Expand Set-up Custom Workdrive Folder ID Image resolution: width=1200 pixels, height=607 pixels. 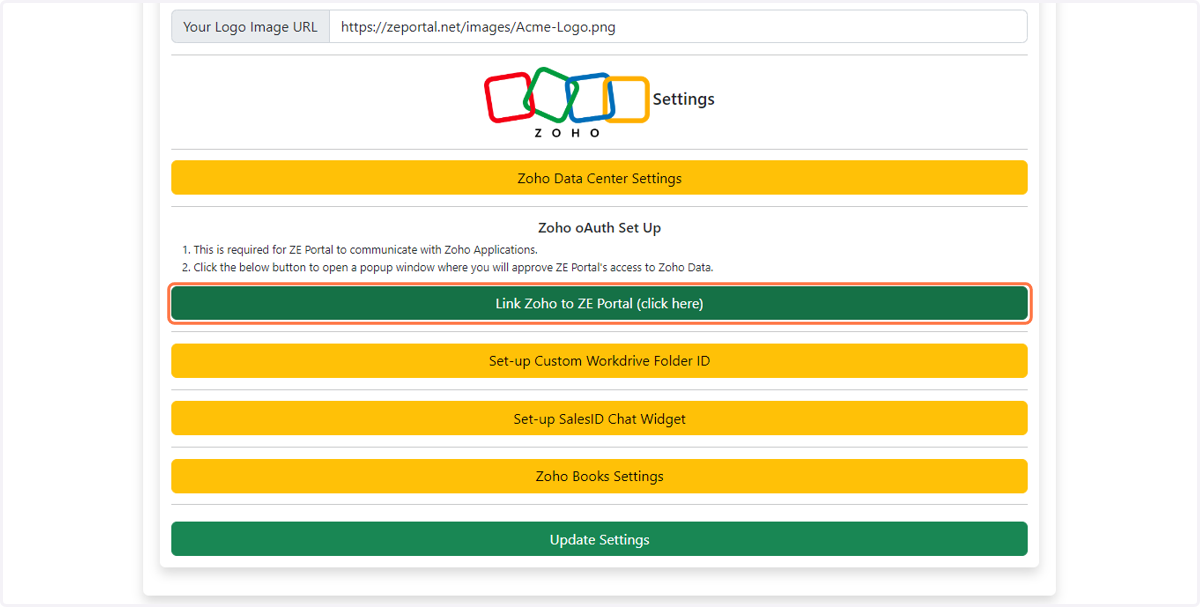coord(599,361)
